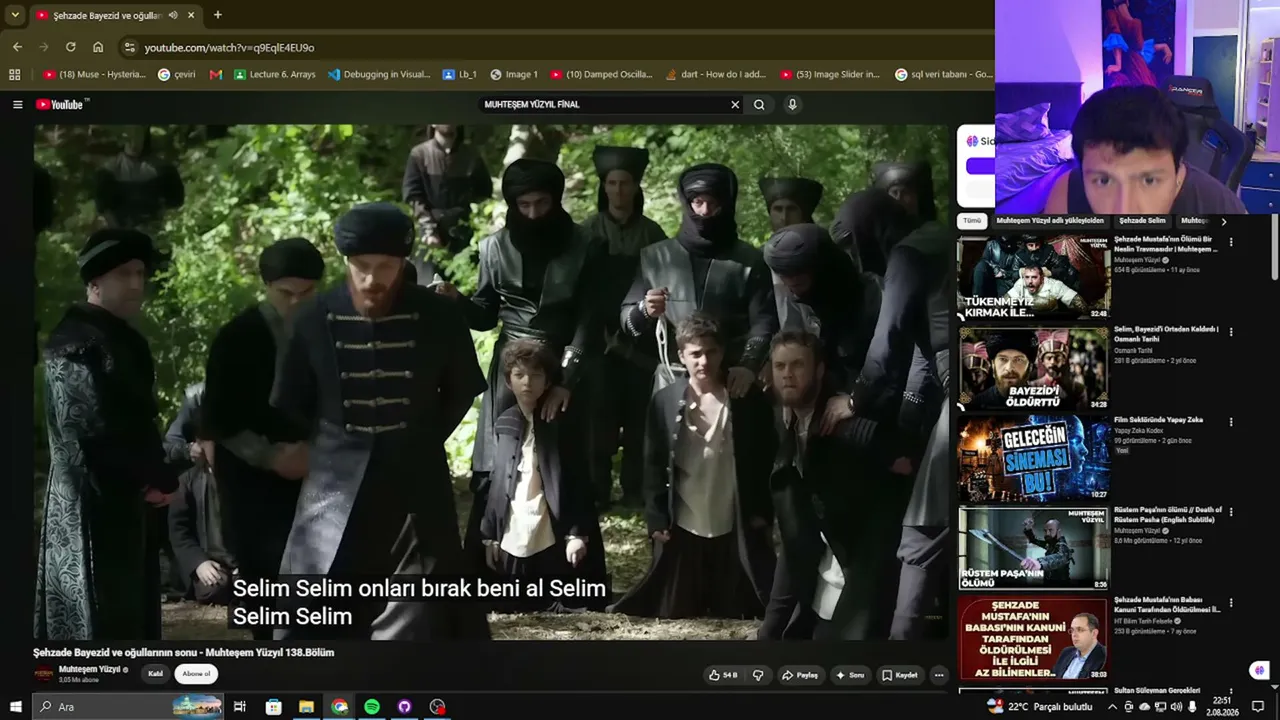This screenshot has height=720, width=1280.
Task: Show more filter chips with arrow
Action: (1223, 221)
